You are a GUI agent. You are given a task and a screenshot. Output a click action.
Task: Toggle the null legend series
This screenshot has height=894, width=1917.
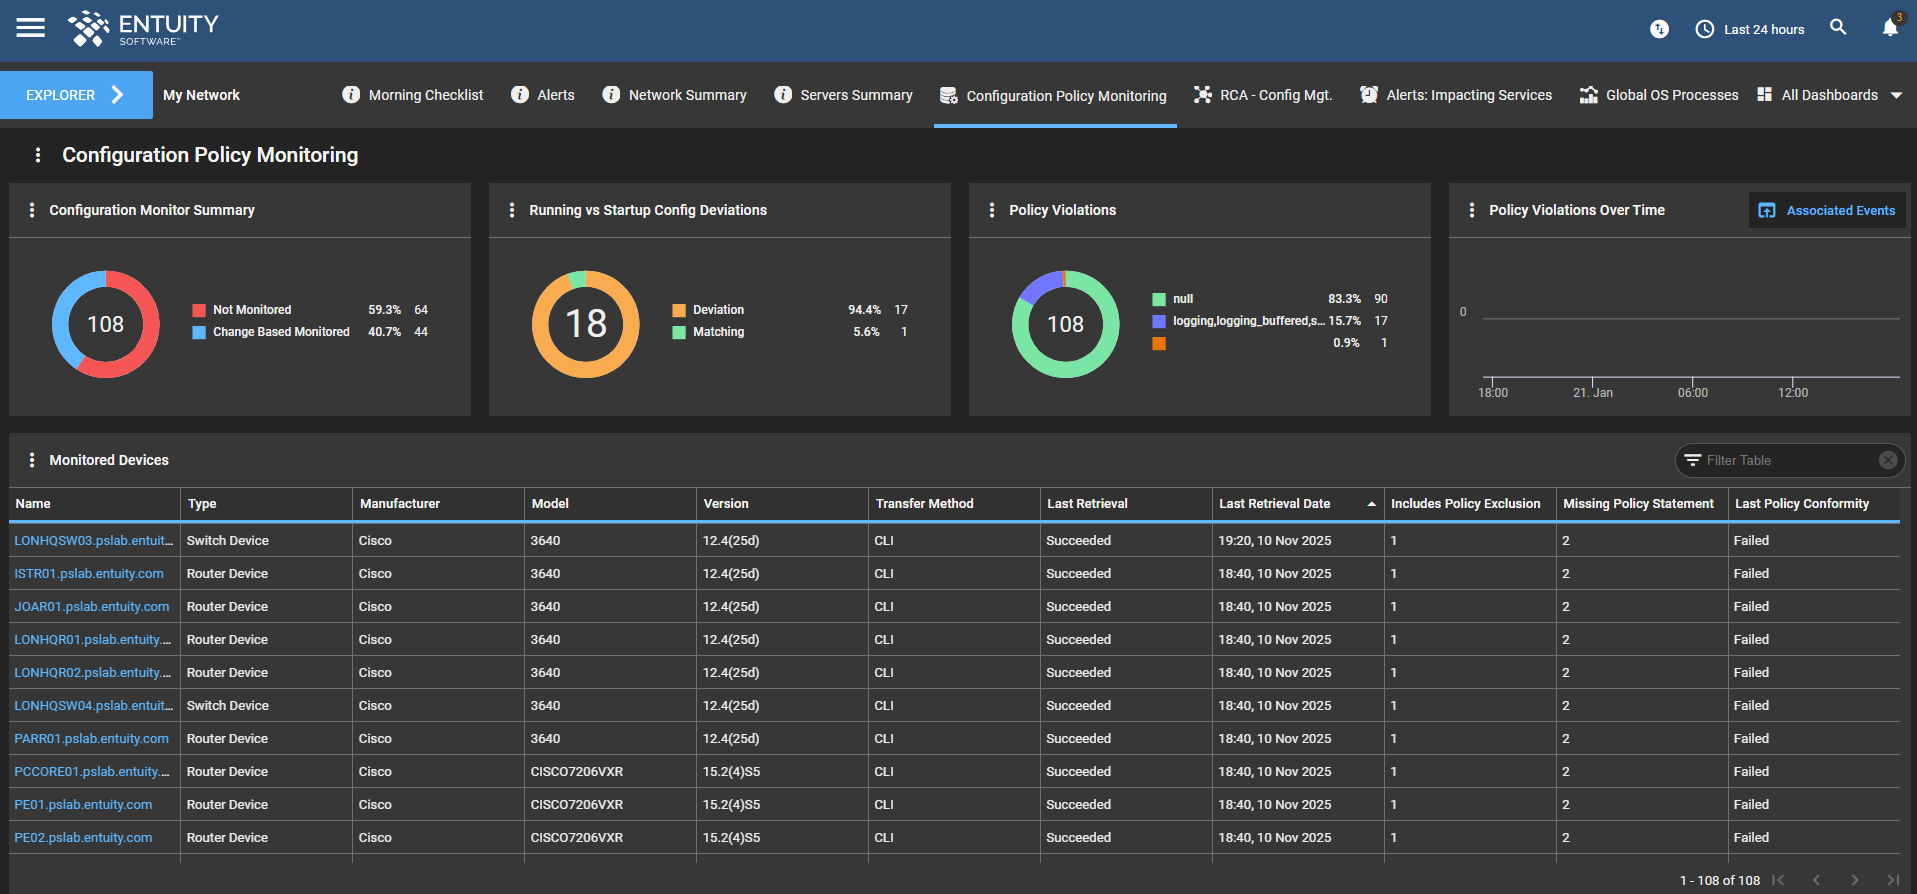(1182, 299)
